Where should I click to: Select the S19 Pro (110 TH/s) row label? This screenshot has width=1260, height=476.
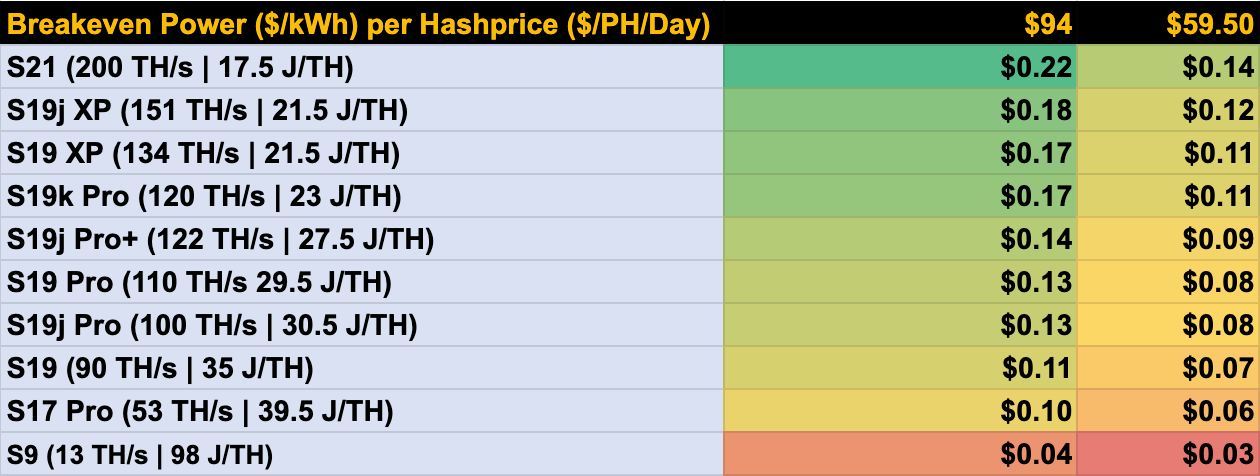click(361, 282)
